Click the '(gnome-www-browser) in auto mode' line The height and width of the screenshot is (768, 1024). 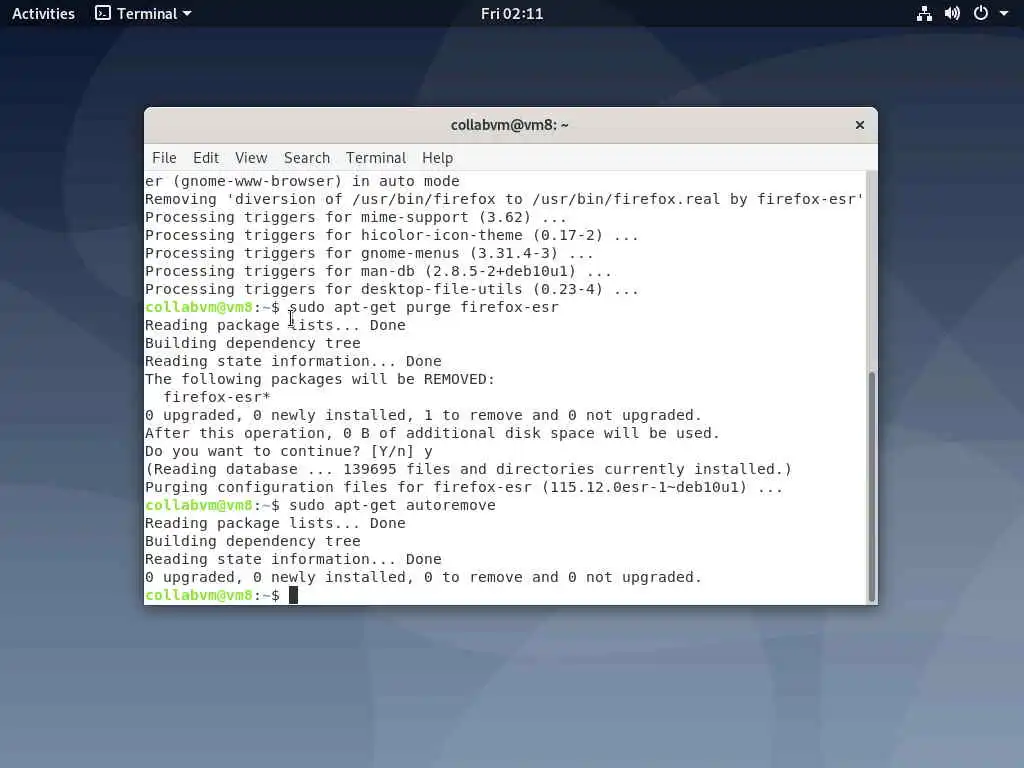[x=302, y=181]
